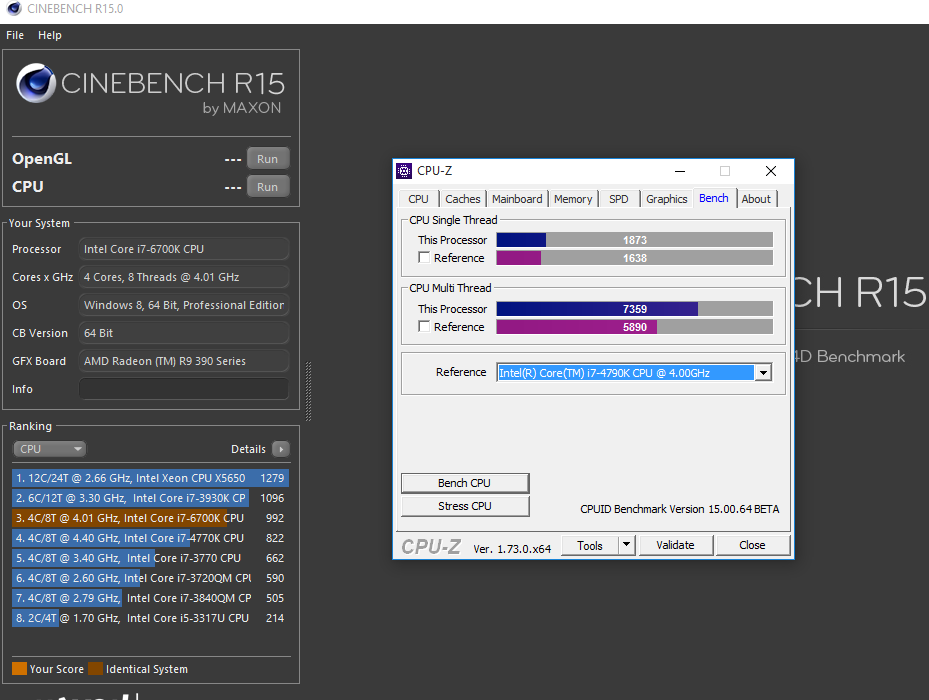Click the panel splitter grip handle
Viewport: 929px width, 700px height.
click(x=308, y=391)
